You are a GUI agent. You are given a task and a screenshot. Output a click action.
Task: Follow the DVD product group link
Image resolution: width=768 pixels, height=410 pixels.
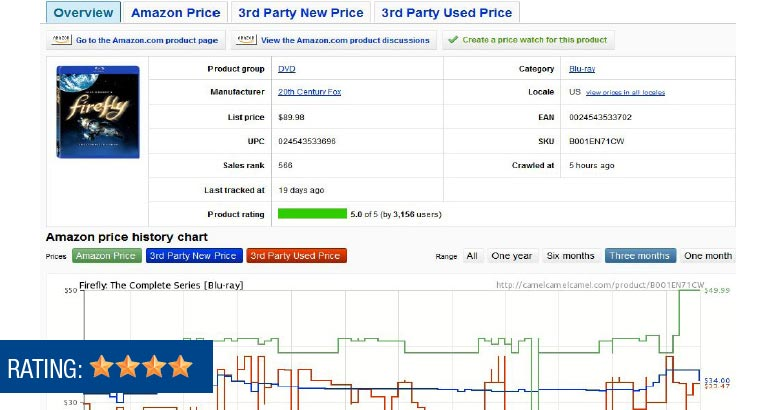click(x=287, y=69)
